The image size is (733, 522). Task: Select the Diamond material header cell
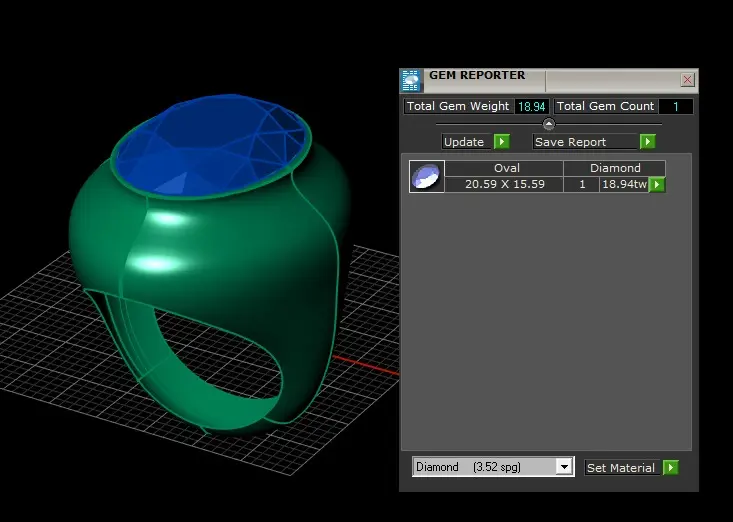tap(615, 168)
